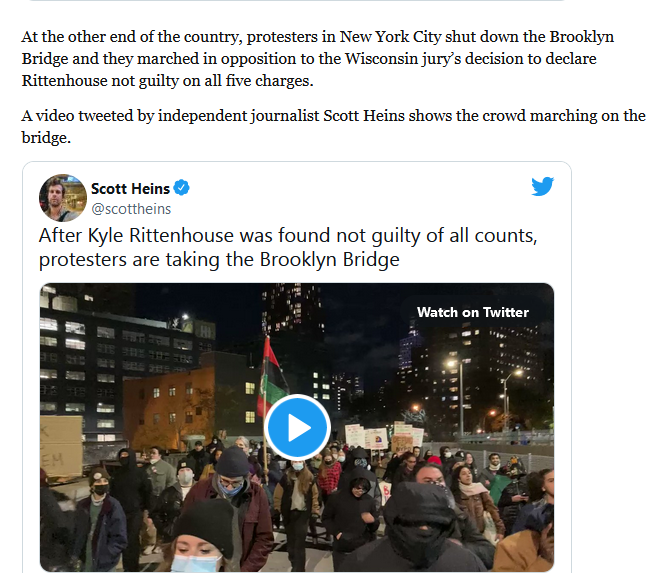This screenshot has height=573, width=656.
Task: Click the Scott Heins display name
Action: (130, 189)
